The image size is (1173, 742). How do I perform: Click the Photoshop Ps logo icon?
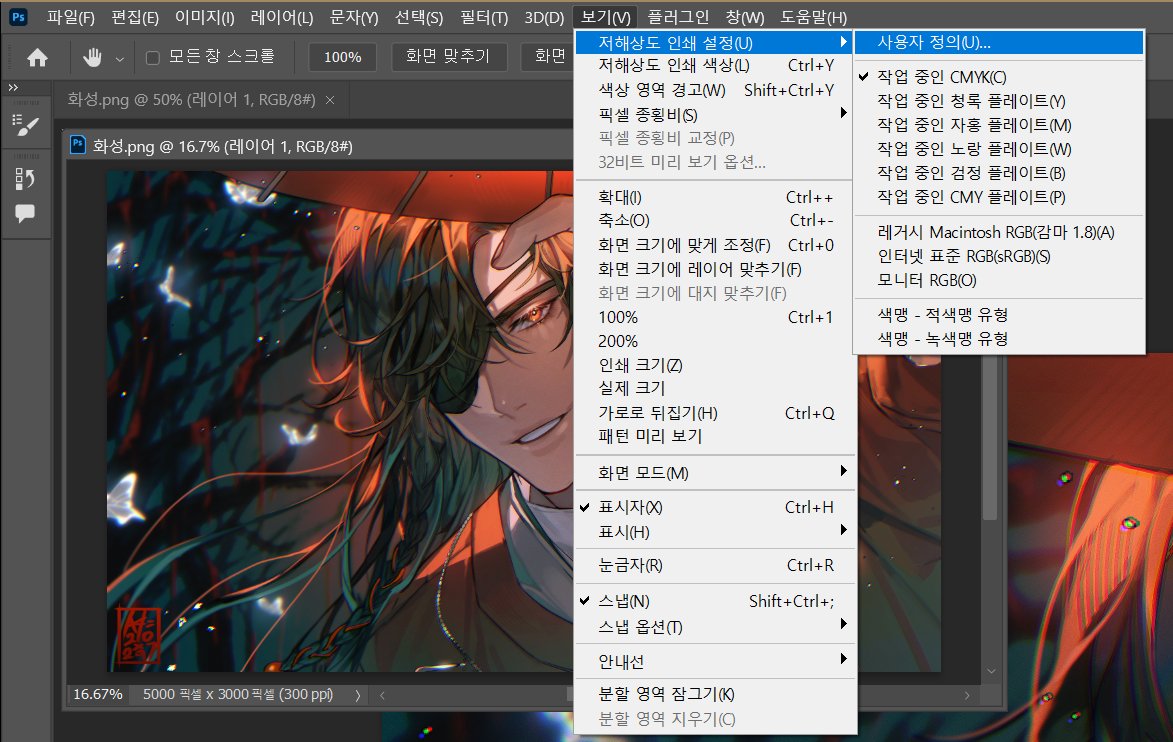[x=18, y=16]
